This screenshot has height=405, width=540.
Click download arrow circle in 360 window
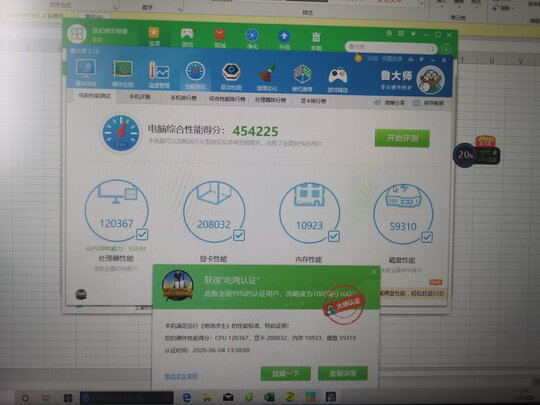tap(446, 49)
